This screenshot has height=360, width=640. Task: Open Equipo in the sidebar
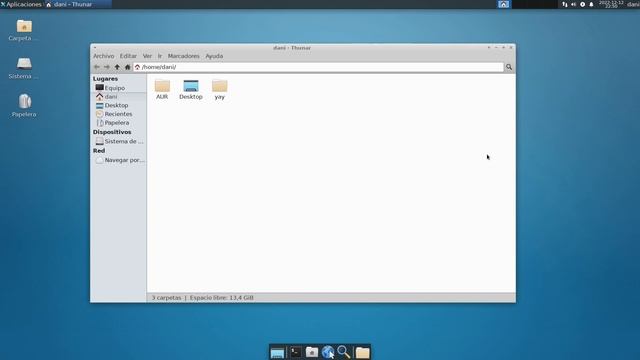[118, 88]
